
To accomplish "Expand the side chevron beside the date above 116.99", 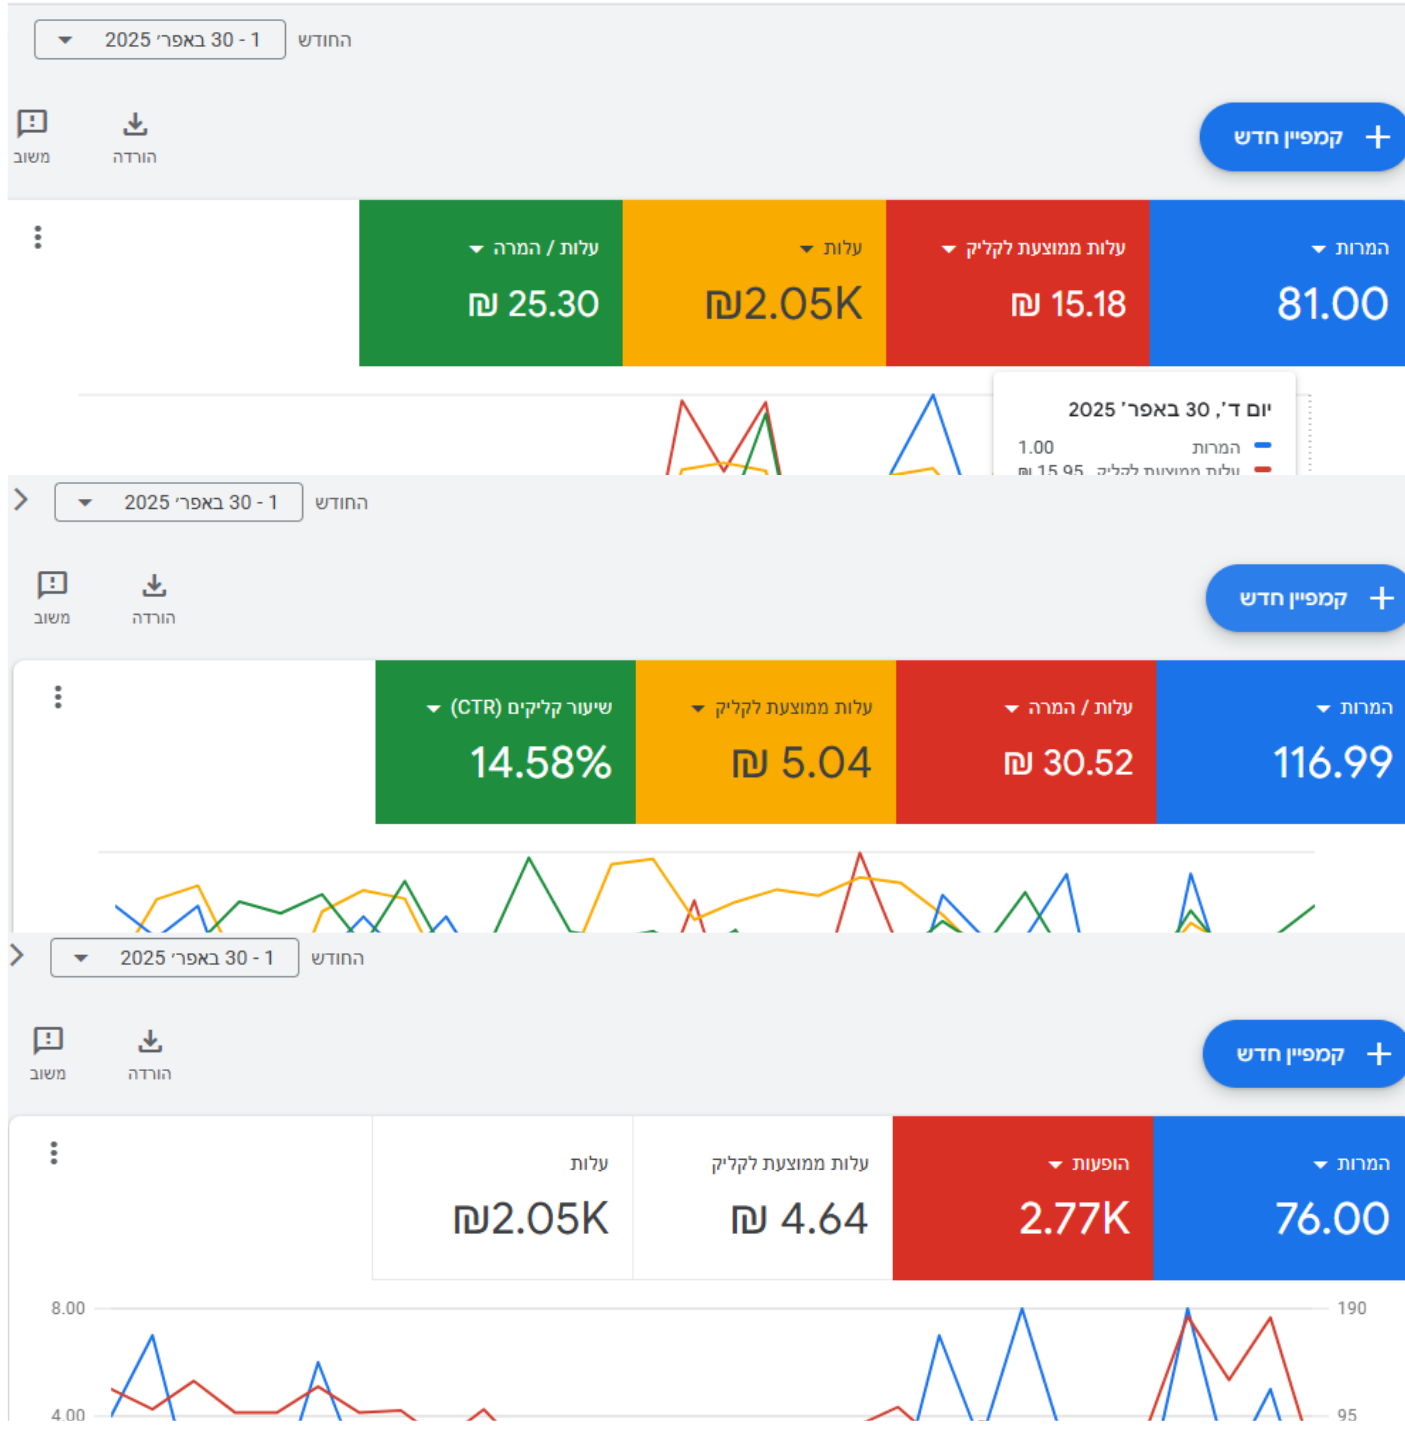I will pos(21,500).
